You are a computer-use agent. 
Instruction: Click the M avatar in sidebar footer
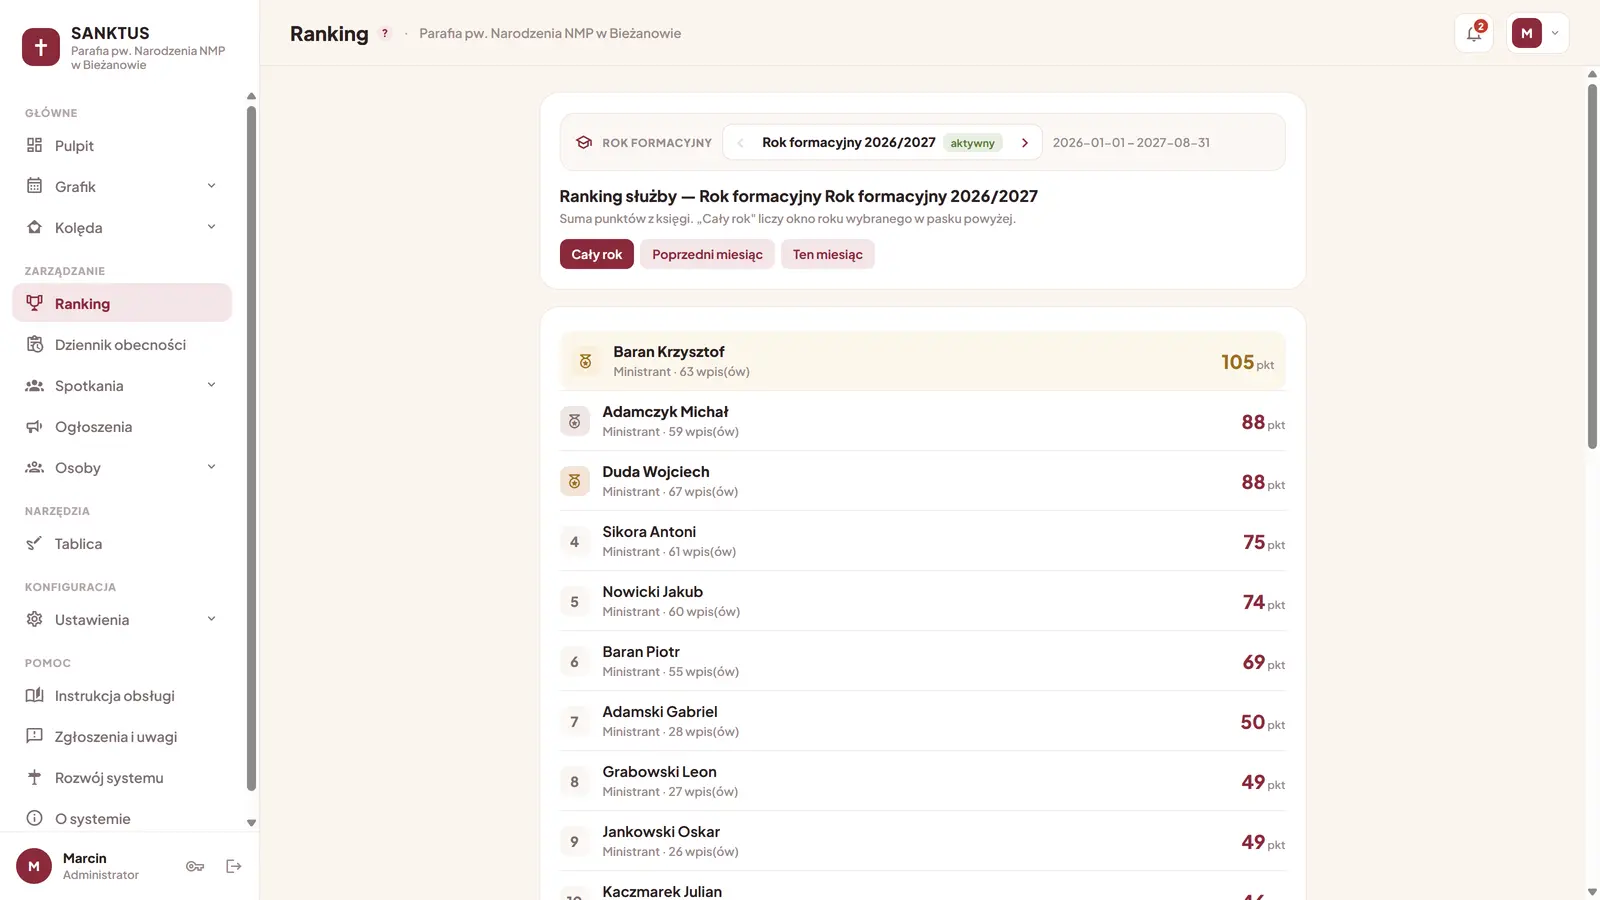pos(34,866)
